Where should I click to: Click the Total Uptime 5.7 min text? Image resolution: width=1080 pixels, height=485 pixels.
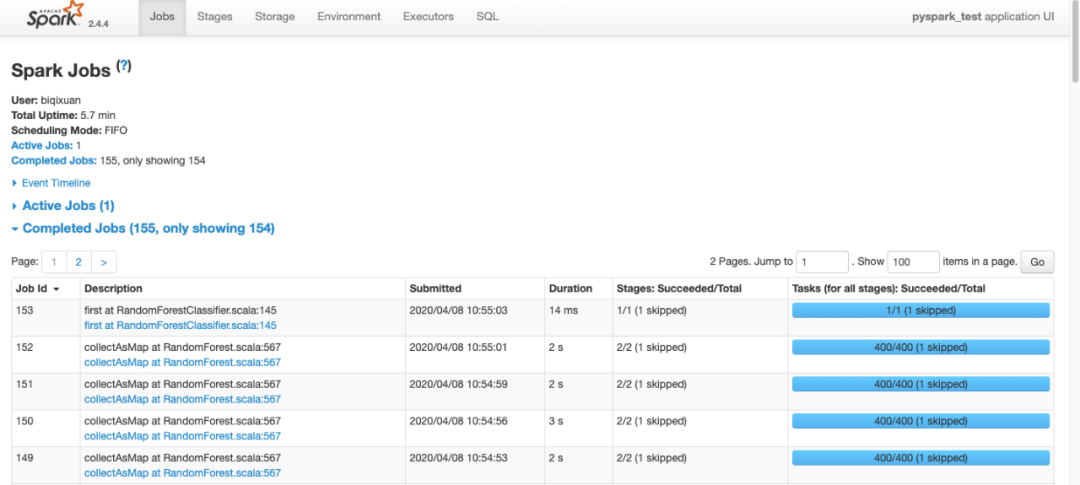[x=63, y=115]
